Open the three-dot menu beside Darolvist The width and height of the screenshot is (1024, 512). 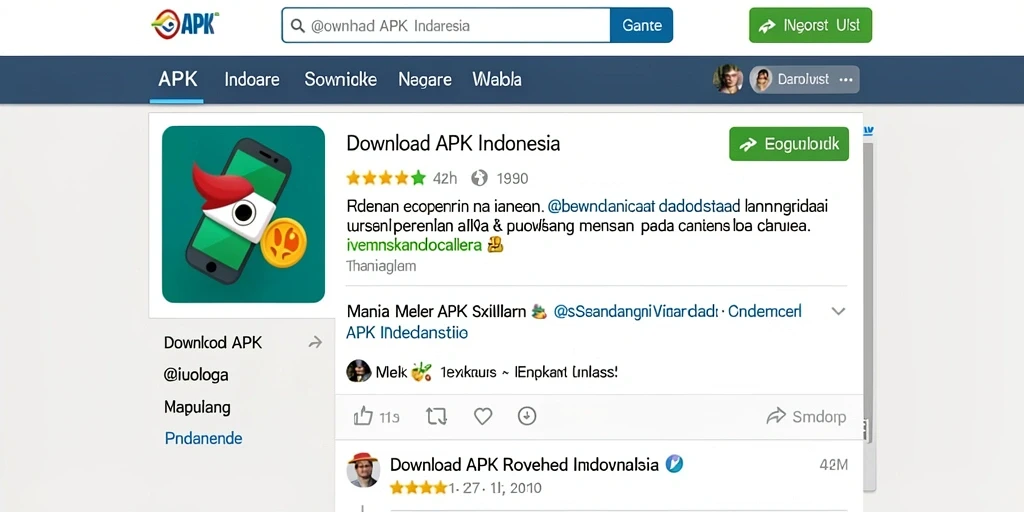(846, 80)
